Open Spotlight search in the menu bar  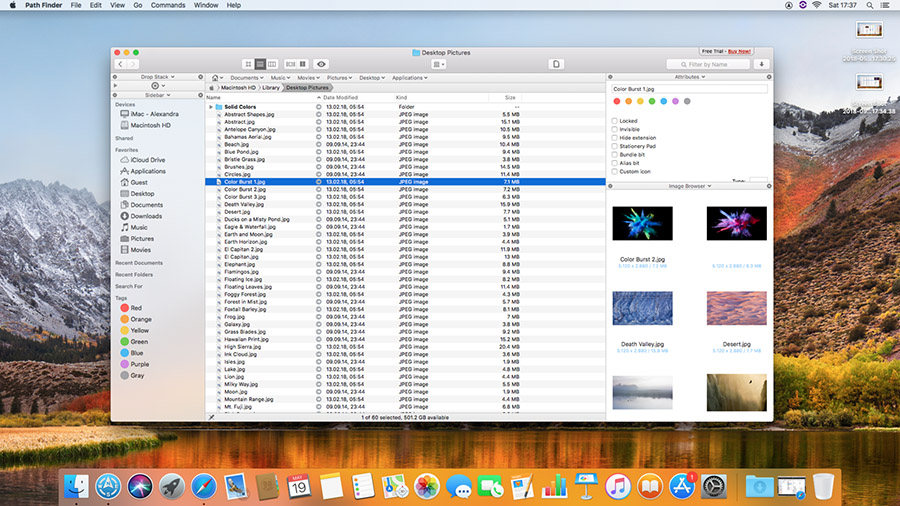870,5
